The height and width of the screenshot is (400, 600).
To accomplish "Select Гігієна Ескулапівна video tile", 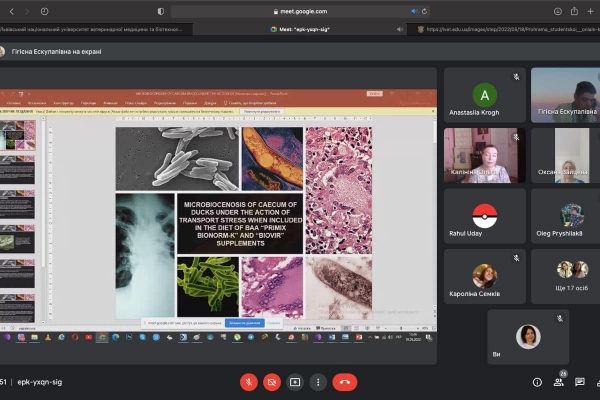I will [566, 95].
